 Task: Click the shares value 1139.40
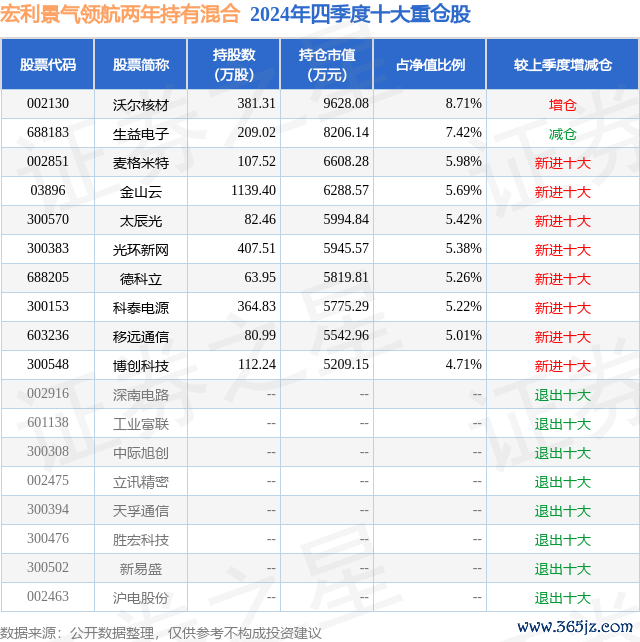point(253,191)
